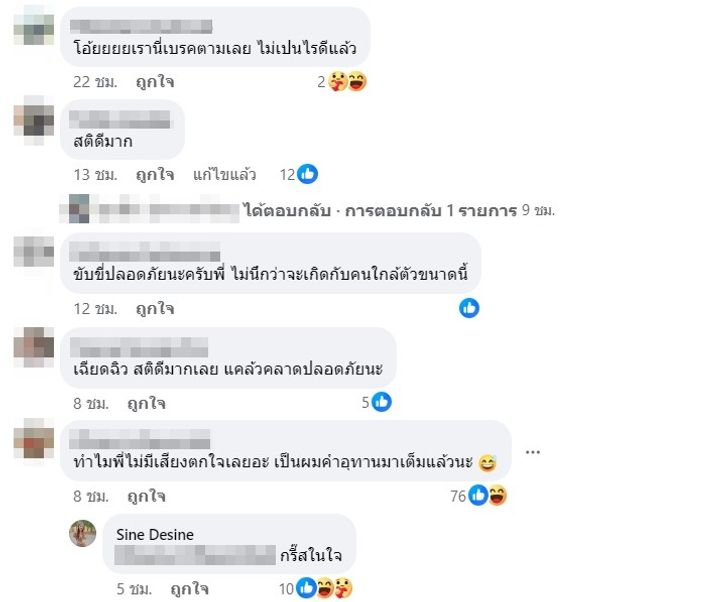Open the three-dot comment options menu
The width and height of the screenshot is (728, 602).
[533, 452]
